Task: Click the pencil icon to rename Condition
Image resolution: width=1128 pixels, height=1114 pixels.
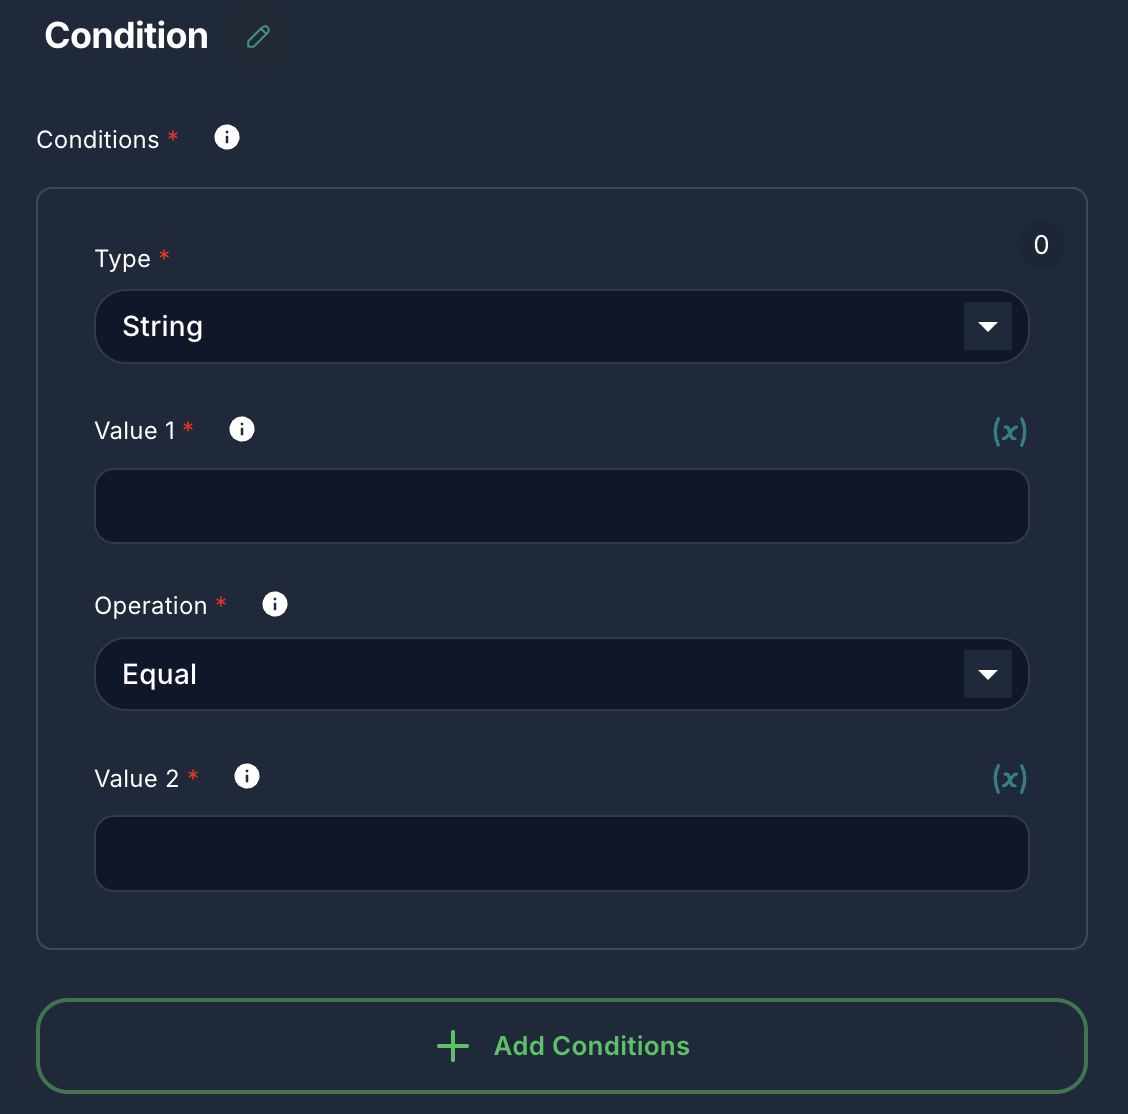Action: (259, 36)
